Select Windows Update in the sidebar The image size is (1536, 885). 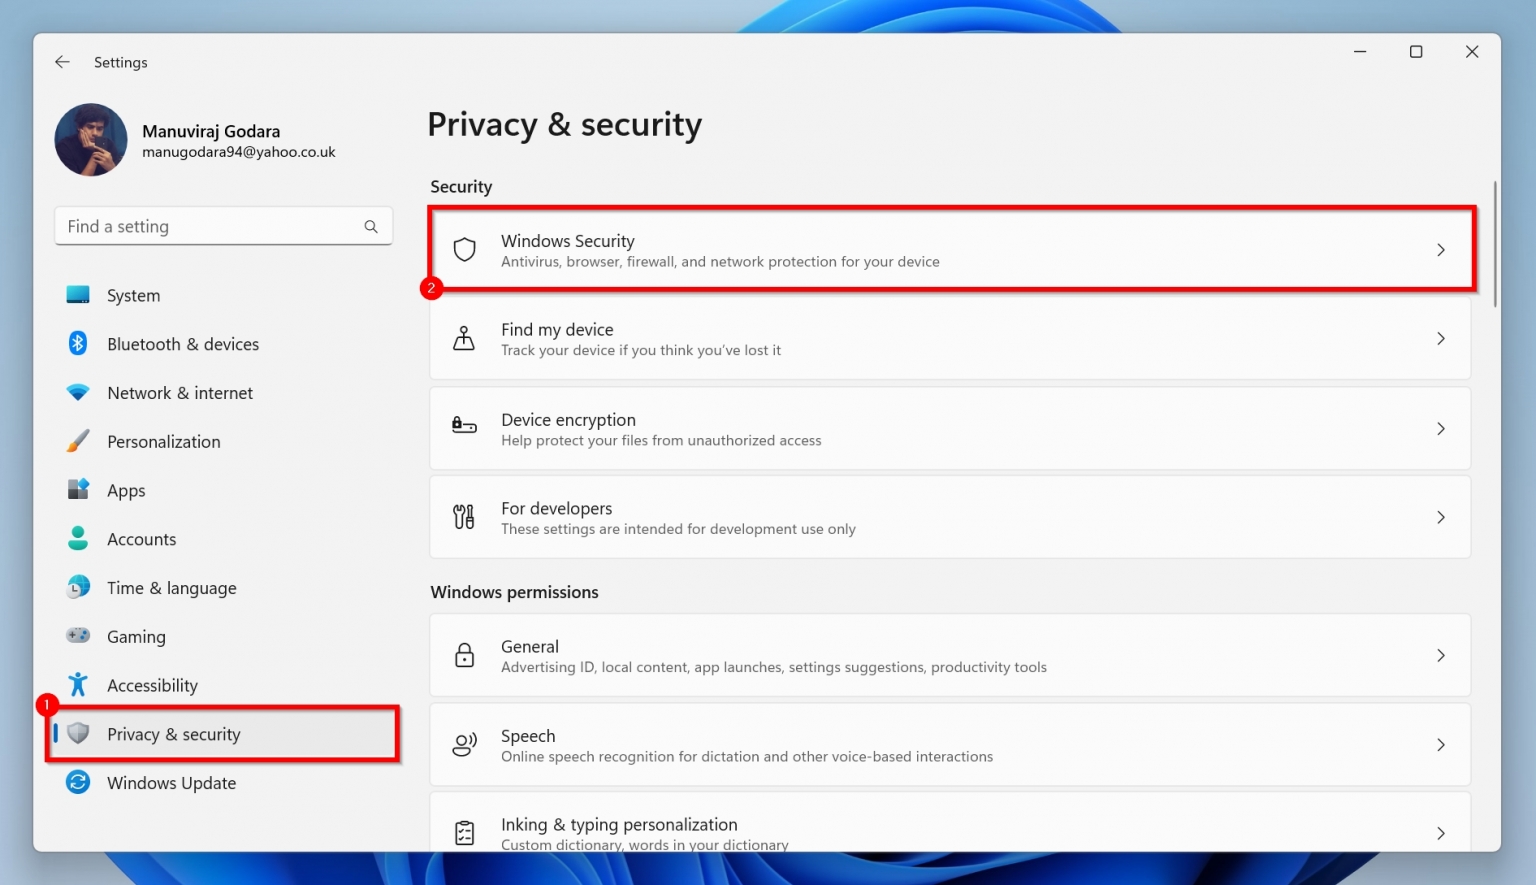pyautogui.click(x=171, y=783)
